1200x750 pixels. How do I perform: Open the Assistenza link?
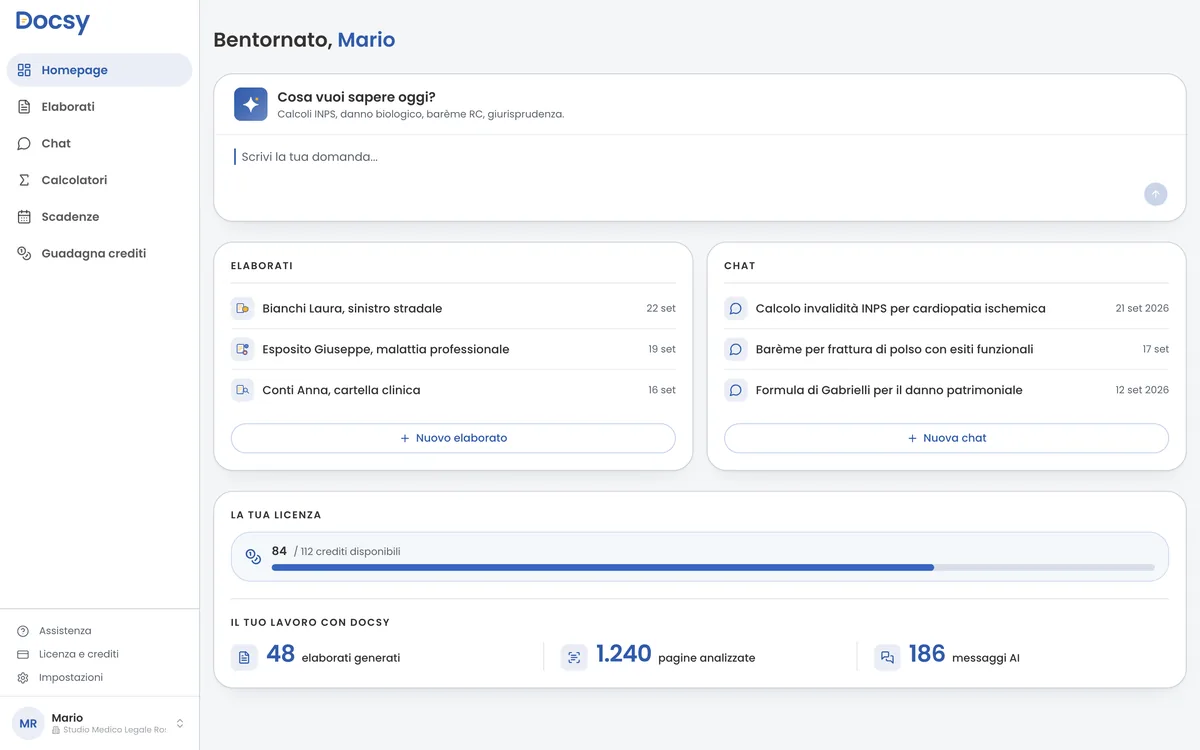65,631
